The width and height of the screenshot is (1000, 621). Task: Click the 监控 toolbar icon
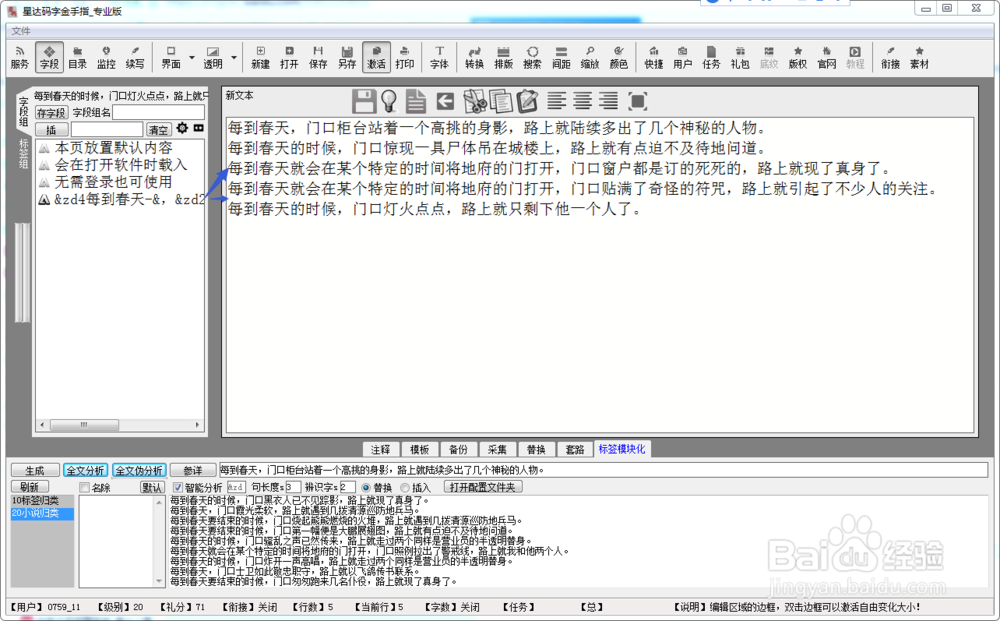click(106, 57)
